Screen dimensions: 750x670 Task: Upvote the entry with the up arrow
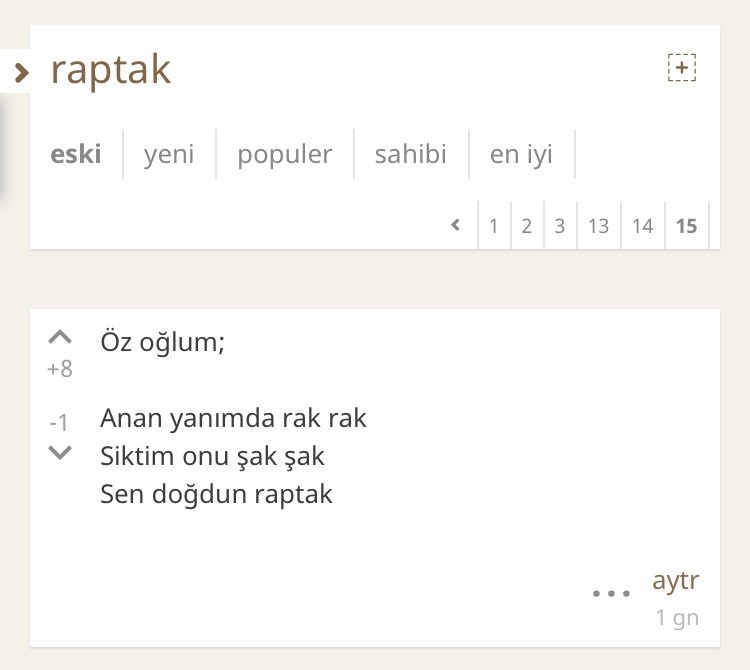(60, 337)
